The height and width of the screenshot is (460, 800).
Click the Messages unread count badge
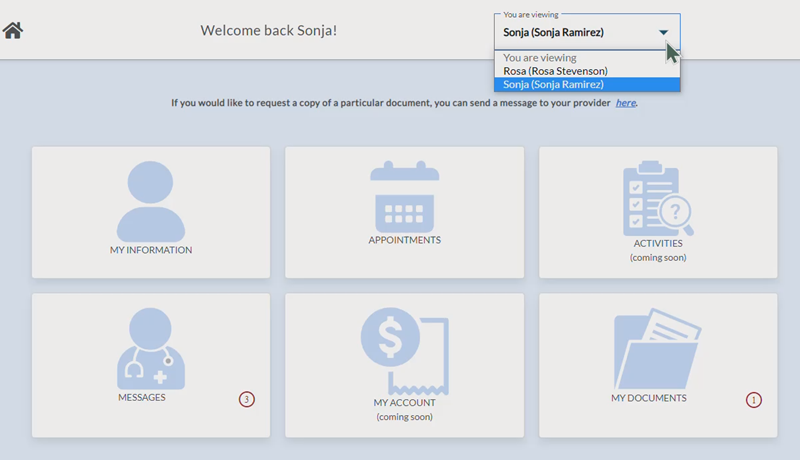tap(247, 400)
